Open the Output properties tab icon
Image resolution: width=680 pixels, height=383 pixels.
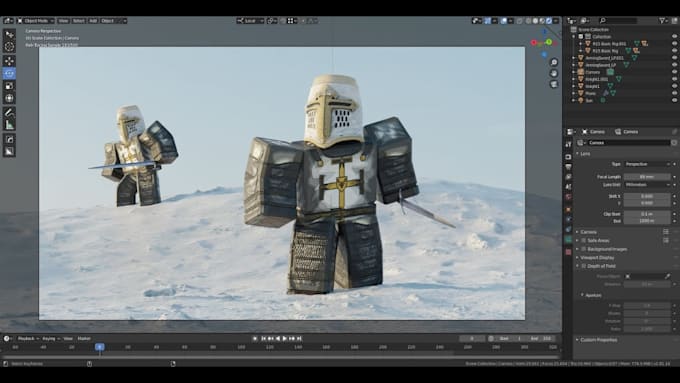tap(568, 167)
